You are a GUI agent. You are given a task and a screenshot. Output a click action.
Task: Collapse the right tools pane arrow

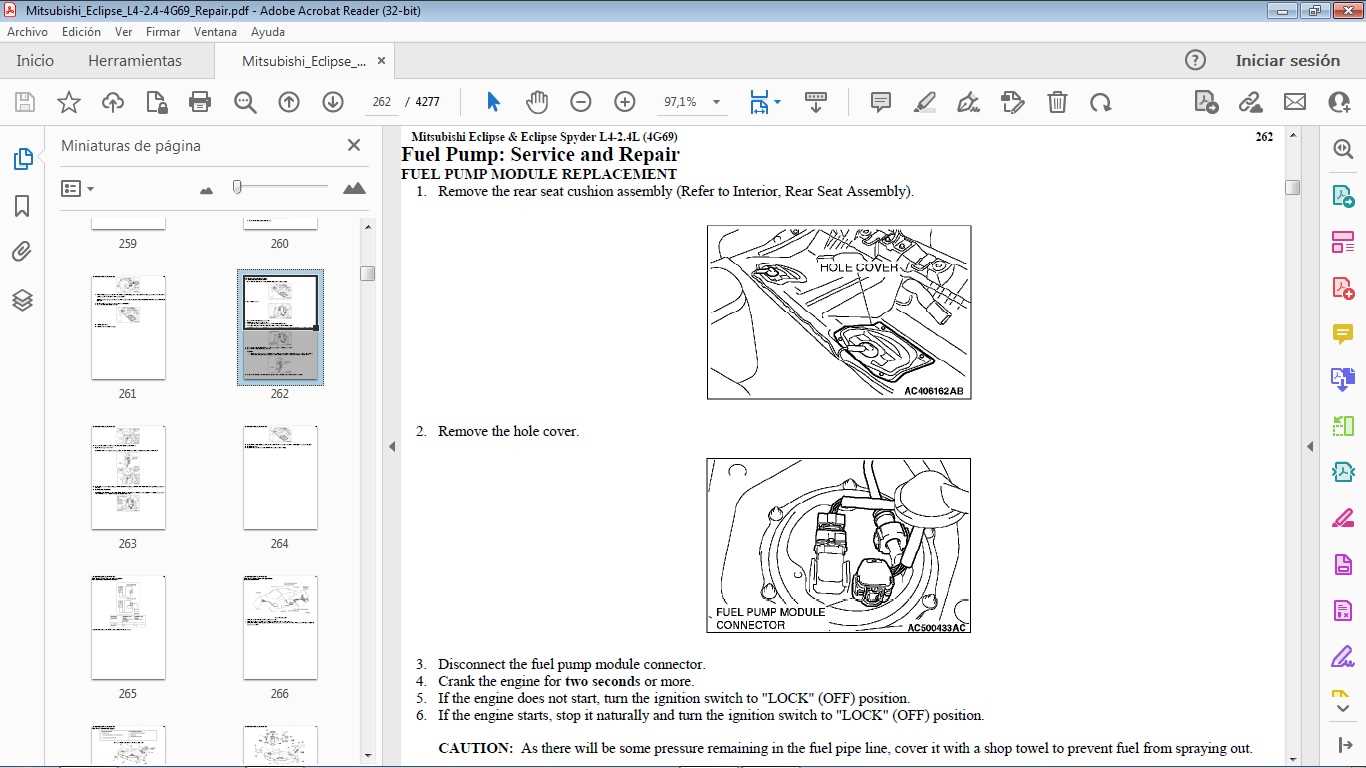pos(1310,447)
